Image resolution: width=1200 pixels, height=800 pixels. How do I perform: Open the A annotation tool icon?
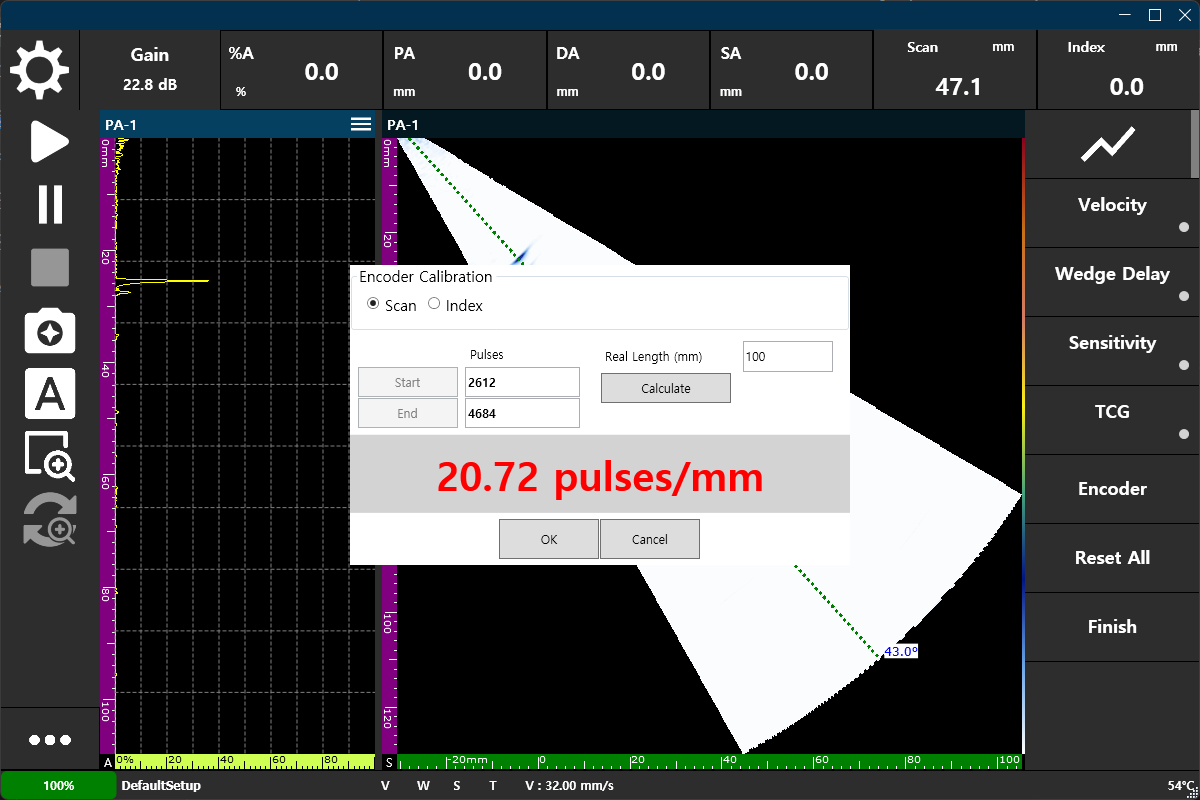(50, 395)
